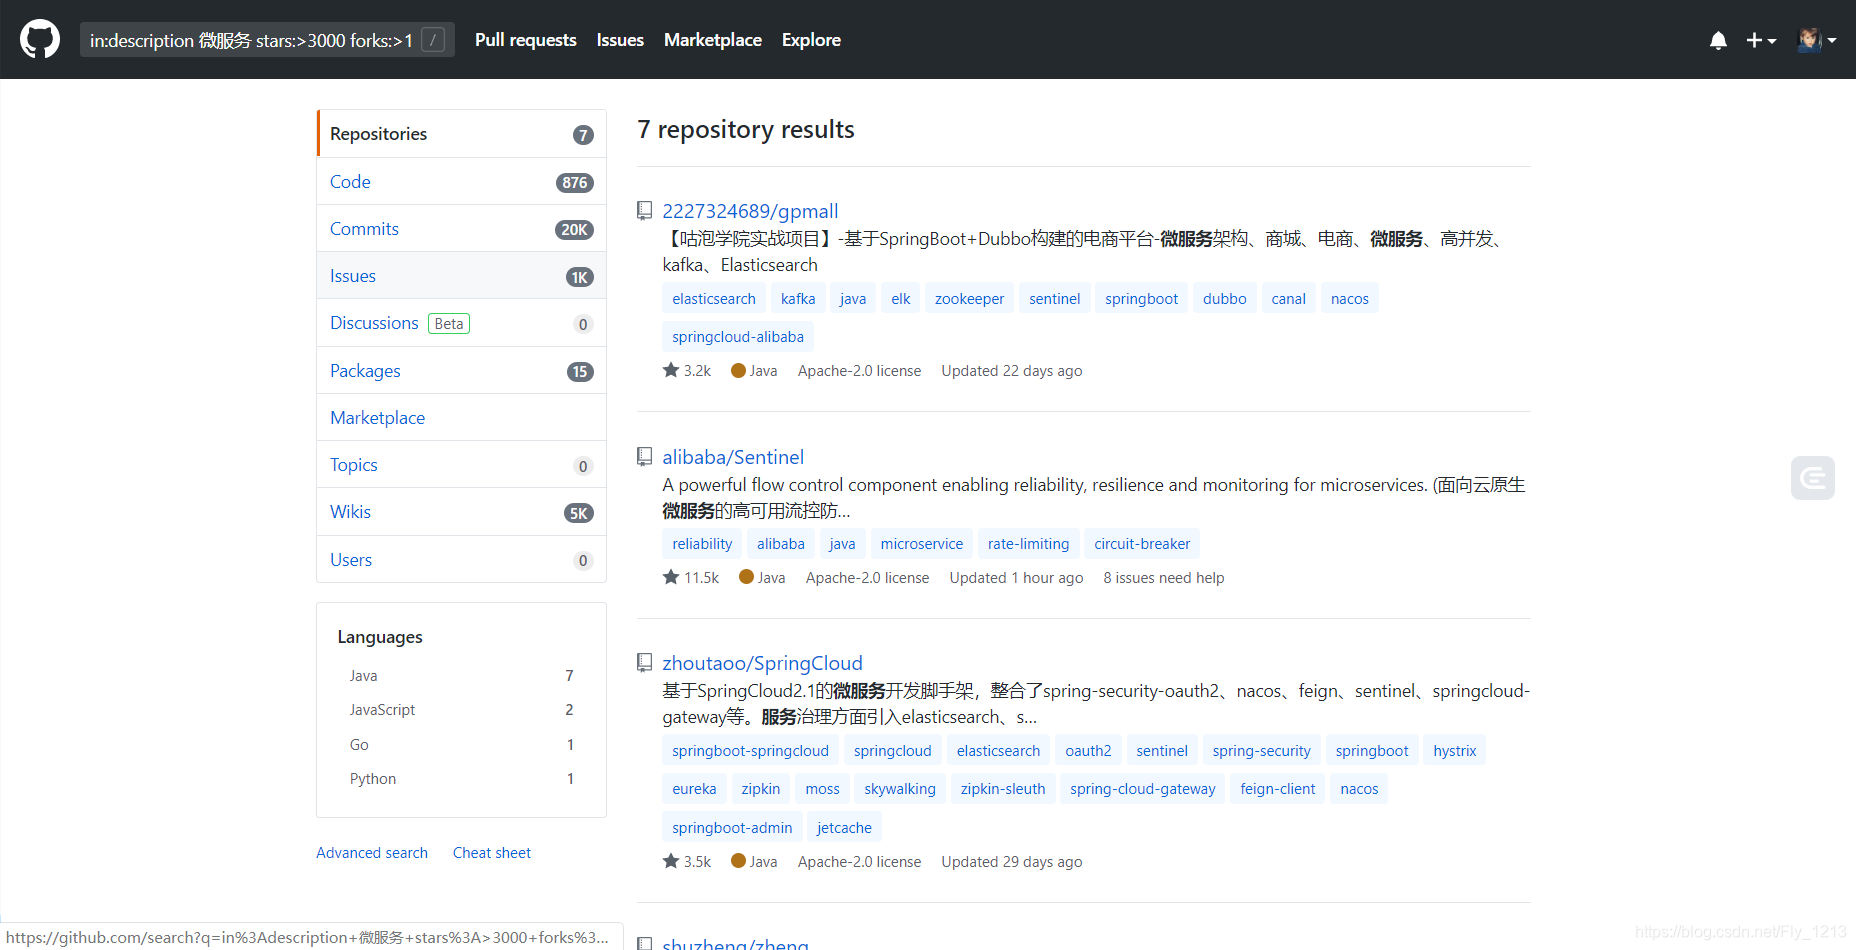
Task: Click the reliability topic tag
Action: (702, 544)
